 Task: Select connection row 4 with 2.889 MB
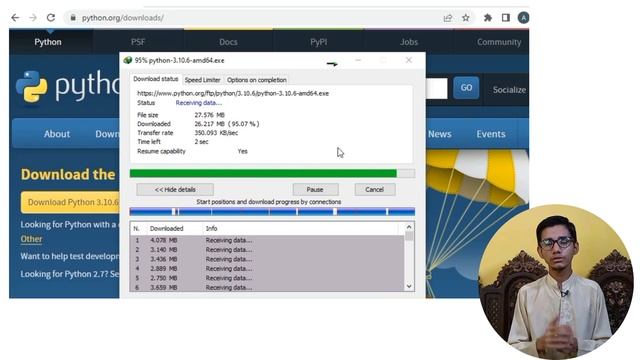click(267, 269)
